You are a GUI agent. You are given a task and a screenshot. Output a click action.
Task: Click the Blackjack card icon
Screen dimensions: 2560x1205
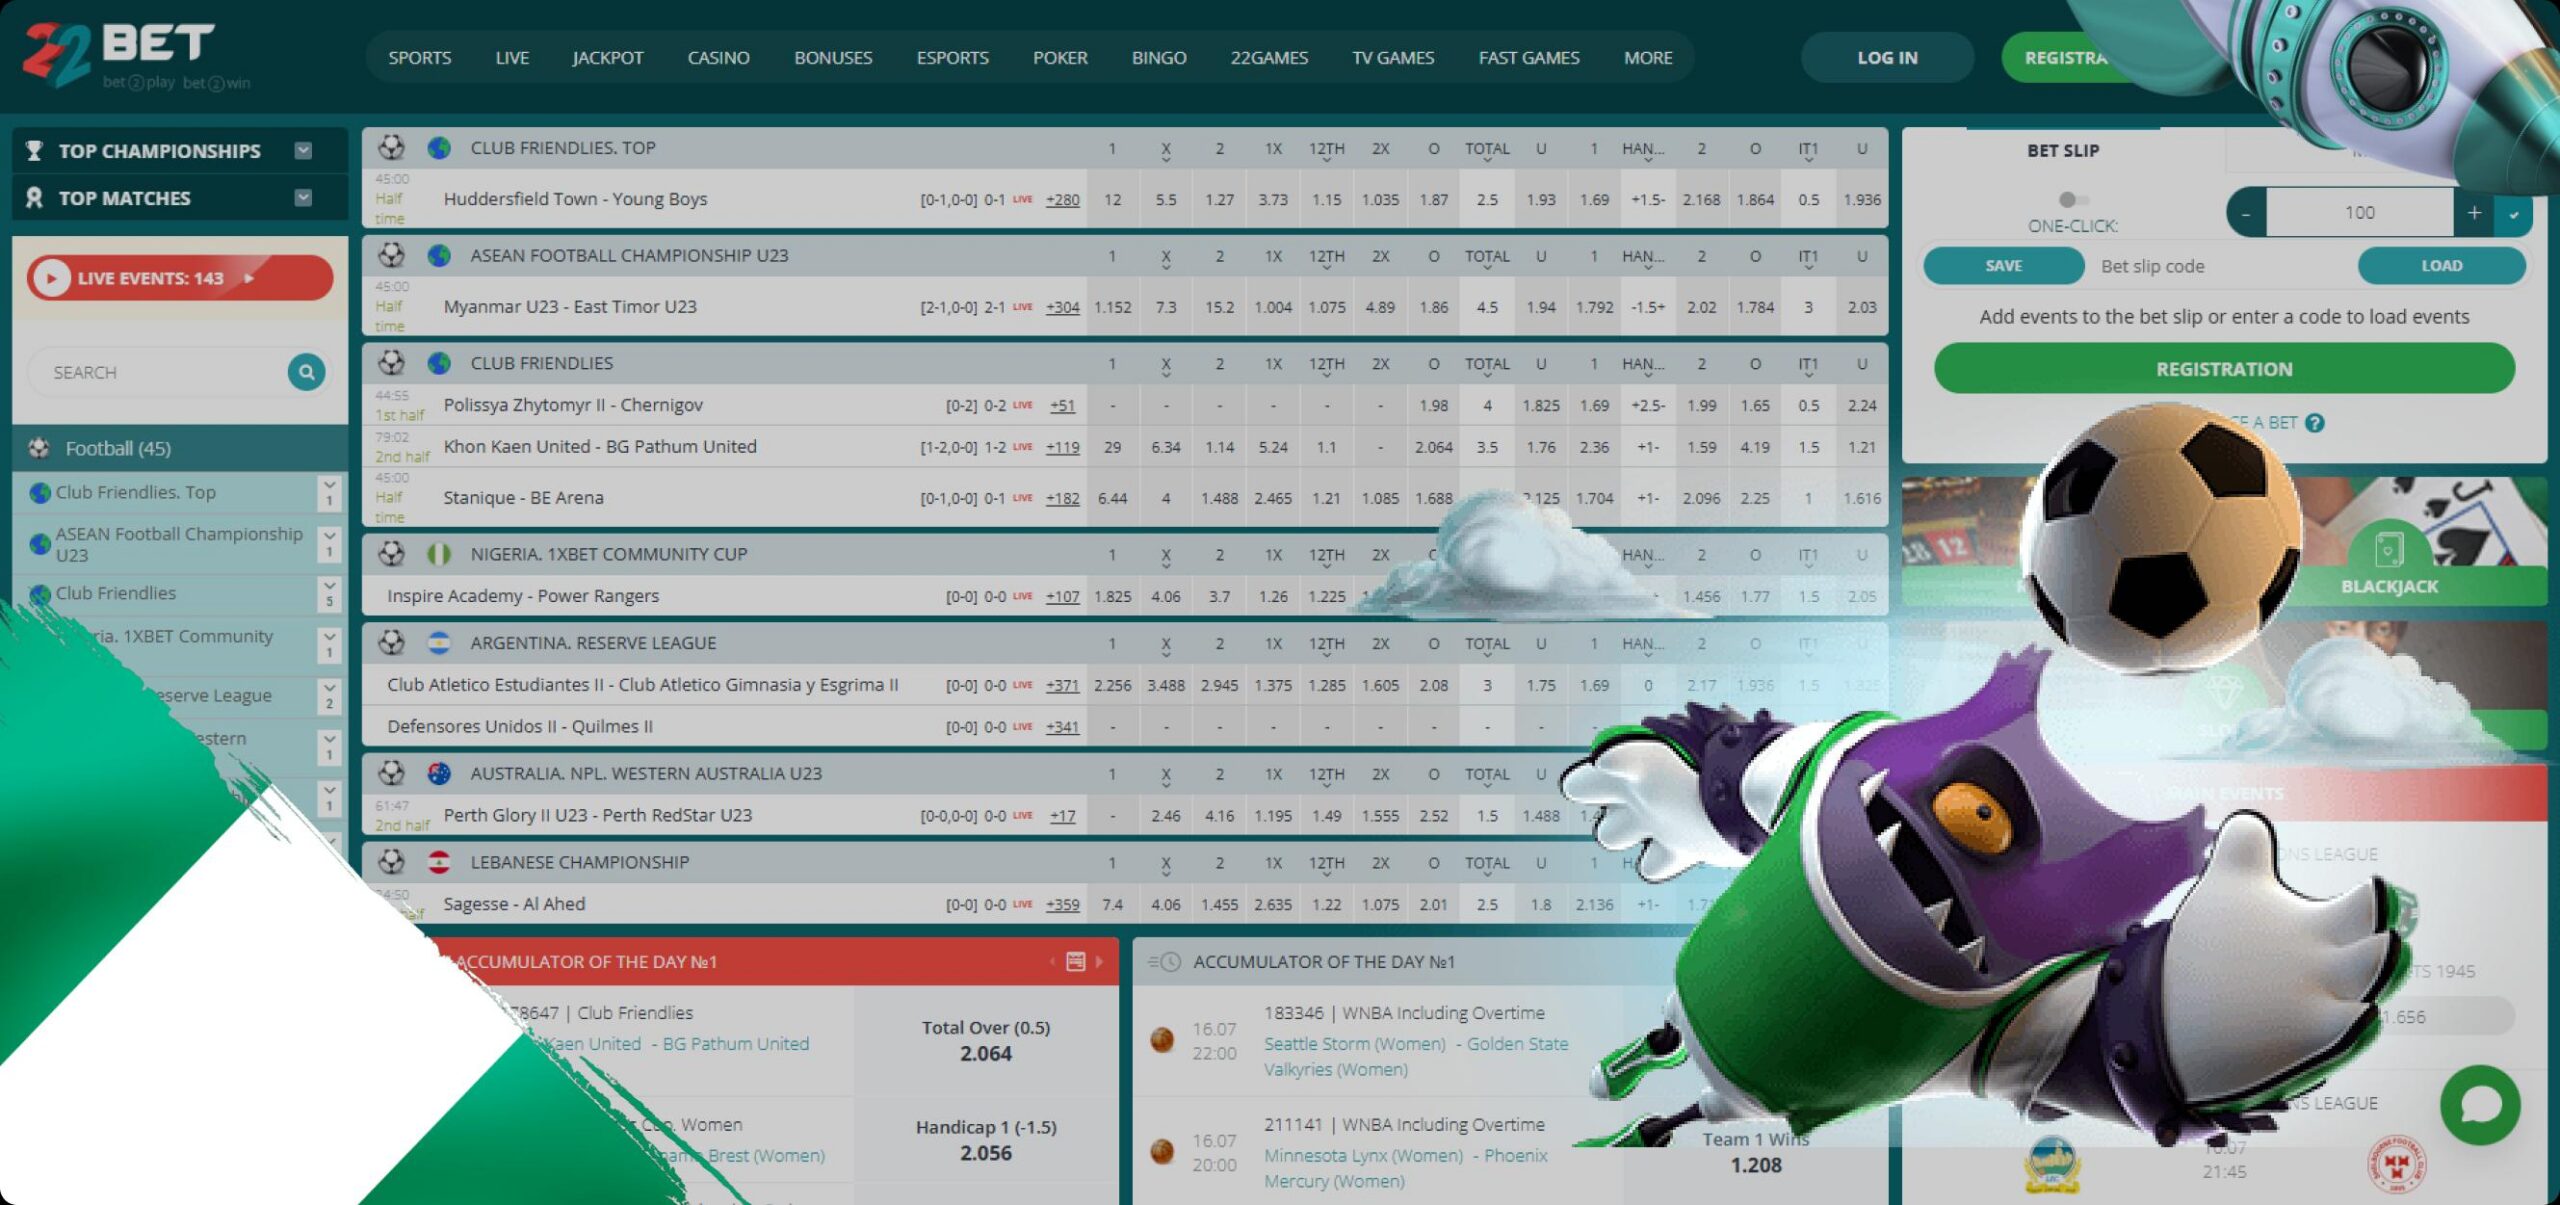pos(2388,549)
